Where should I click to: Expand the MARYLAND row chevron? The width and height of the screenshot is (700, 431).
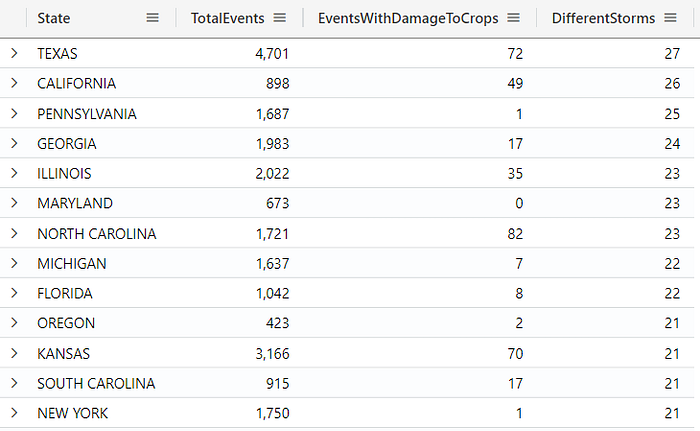[14, 203]
